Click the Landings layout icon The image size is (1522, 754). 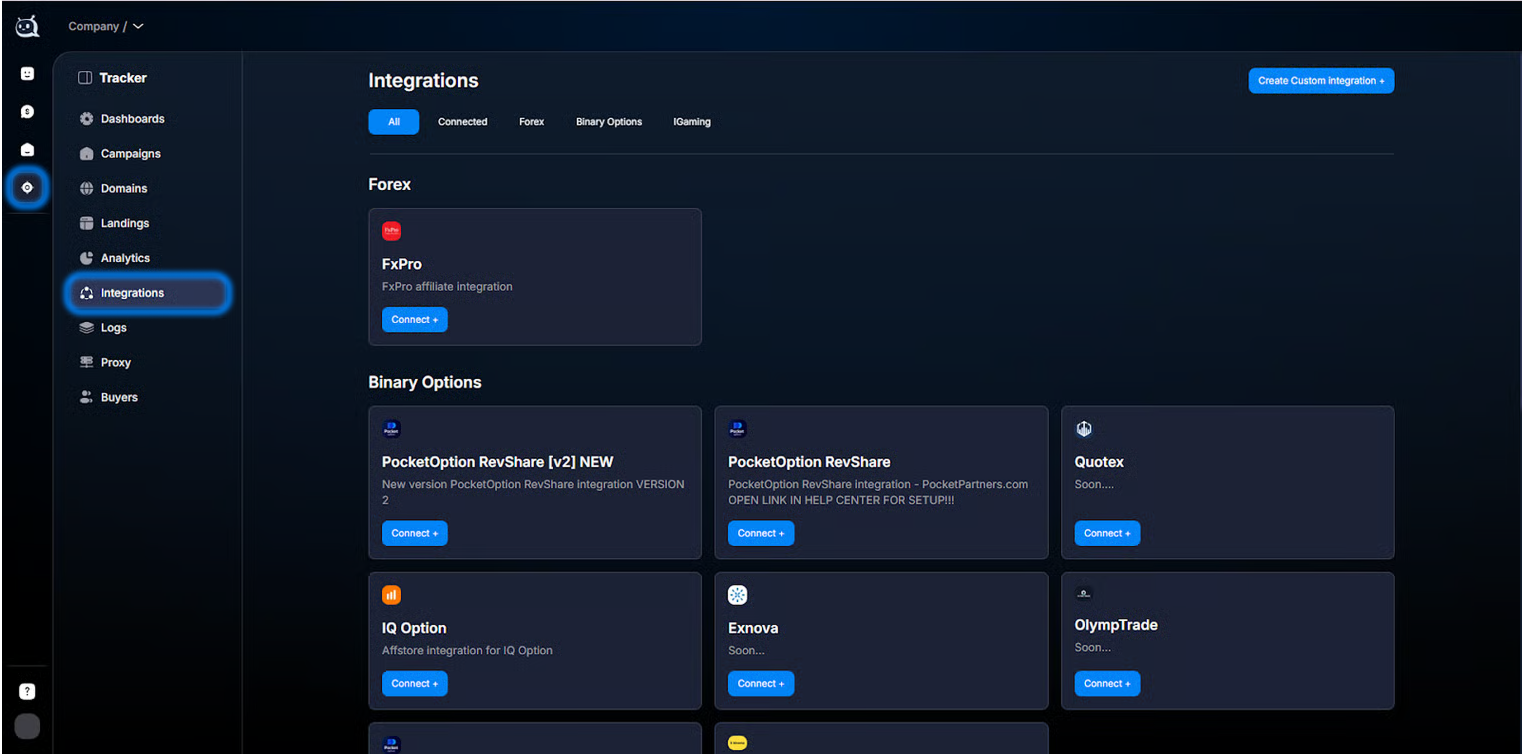(x=87, y=224)
